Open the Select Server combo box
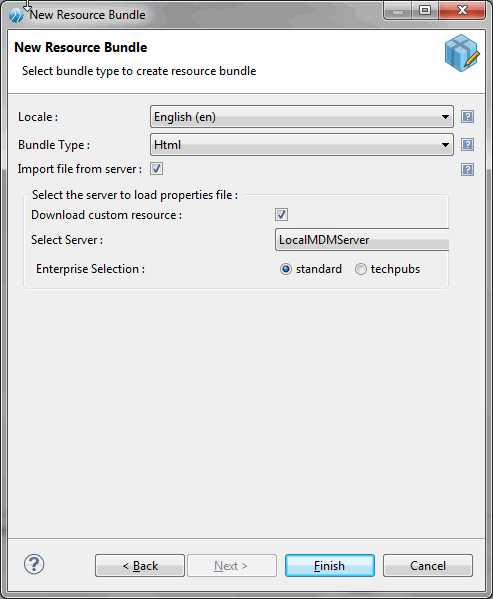Image resolution: width=493 pixels, height=599 pixels. 362,240
